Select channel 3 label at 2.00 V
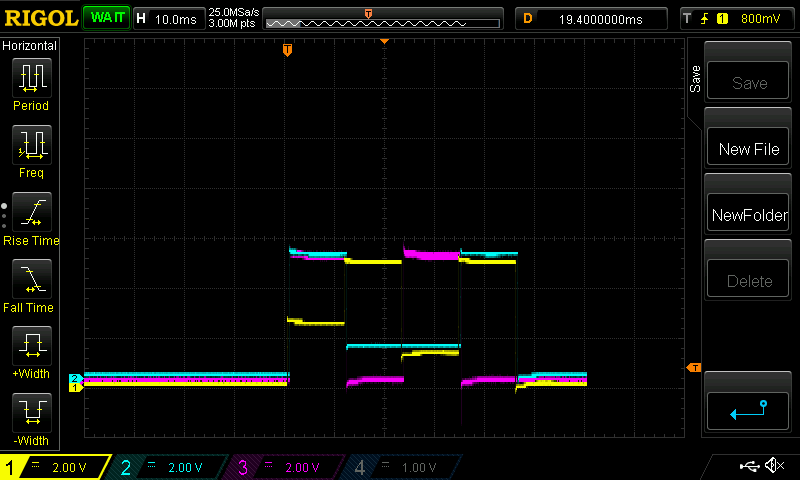This screenshot has height=480, width=800. [x=286, y=467]
